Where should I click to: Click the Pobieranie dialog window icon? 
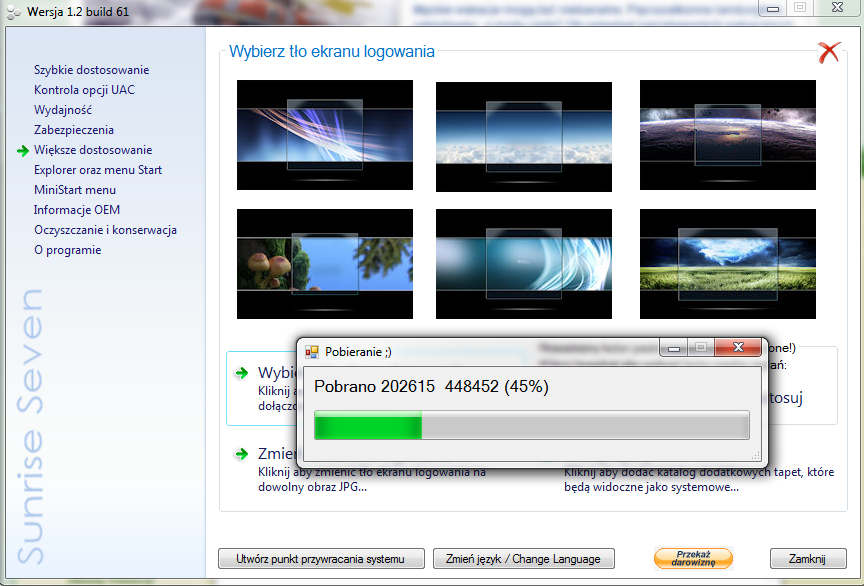312,352
